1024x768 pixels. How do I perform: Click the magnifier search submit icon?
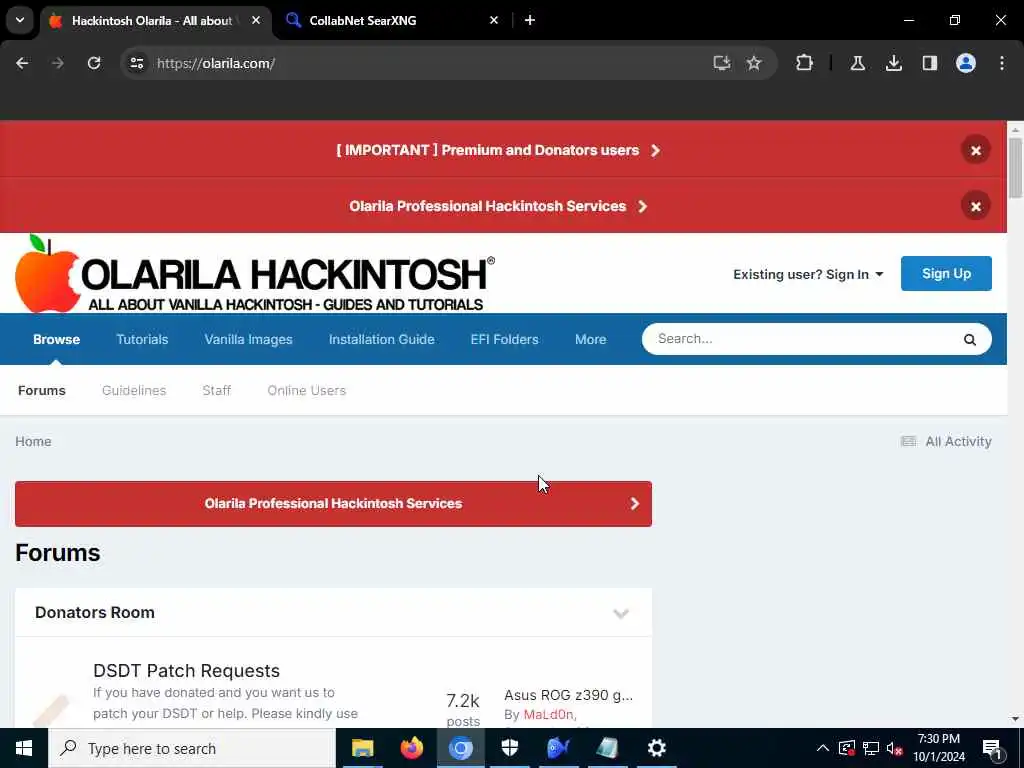click(x=969, y=340)
